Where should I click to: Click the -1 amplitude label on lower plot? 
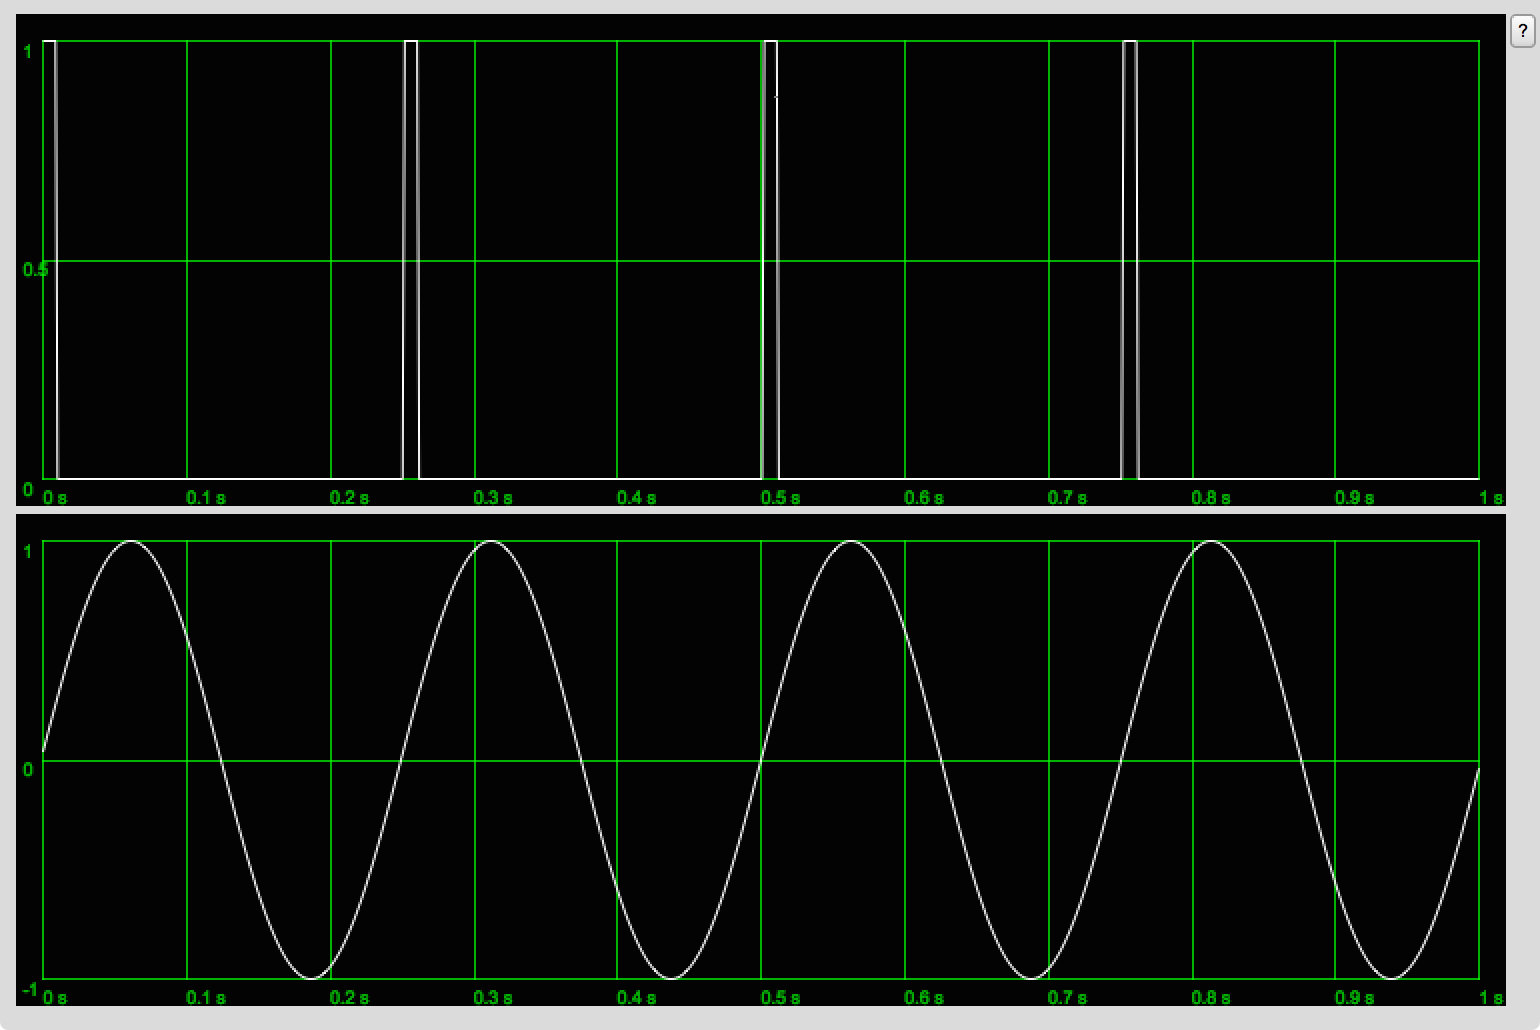[29, 989]
